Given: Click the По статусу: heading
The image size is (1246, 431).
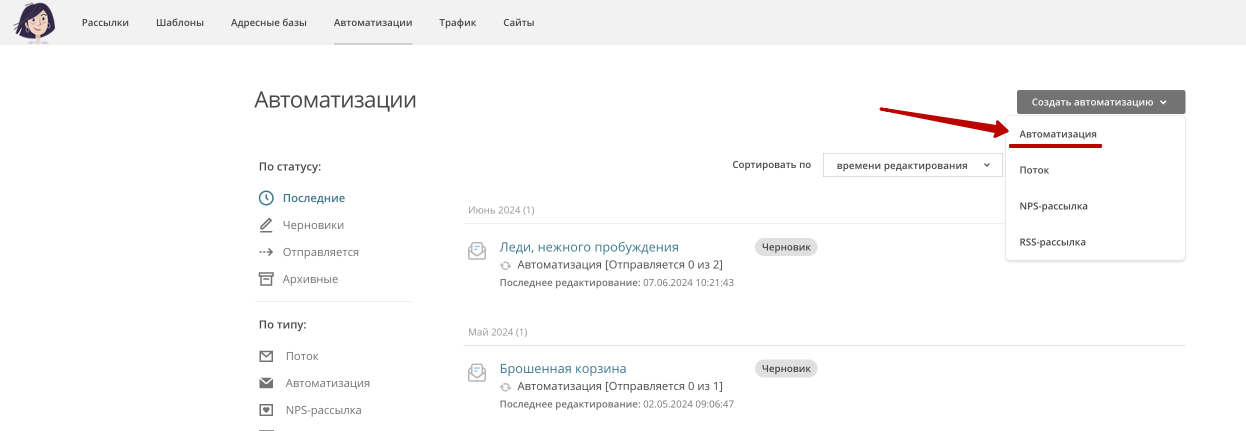Looking at the screenshot, I should click(x=290, y=167).
